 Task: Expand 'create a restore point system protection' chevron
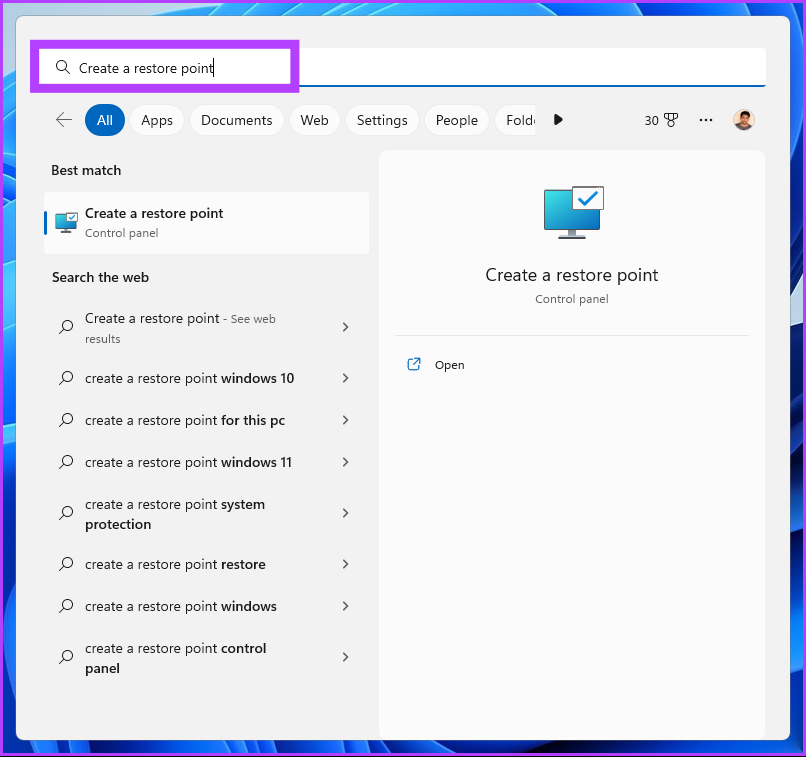click(x=345, y=513)
